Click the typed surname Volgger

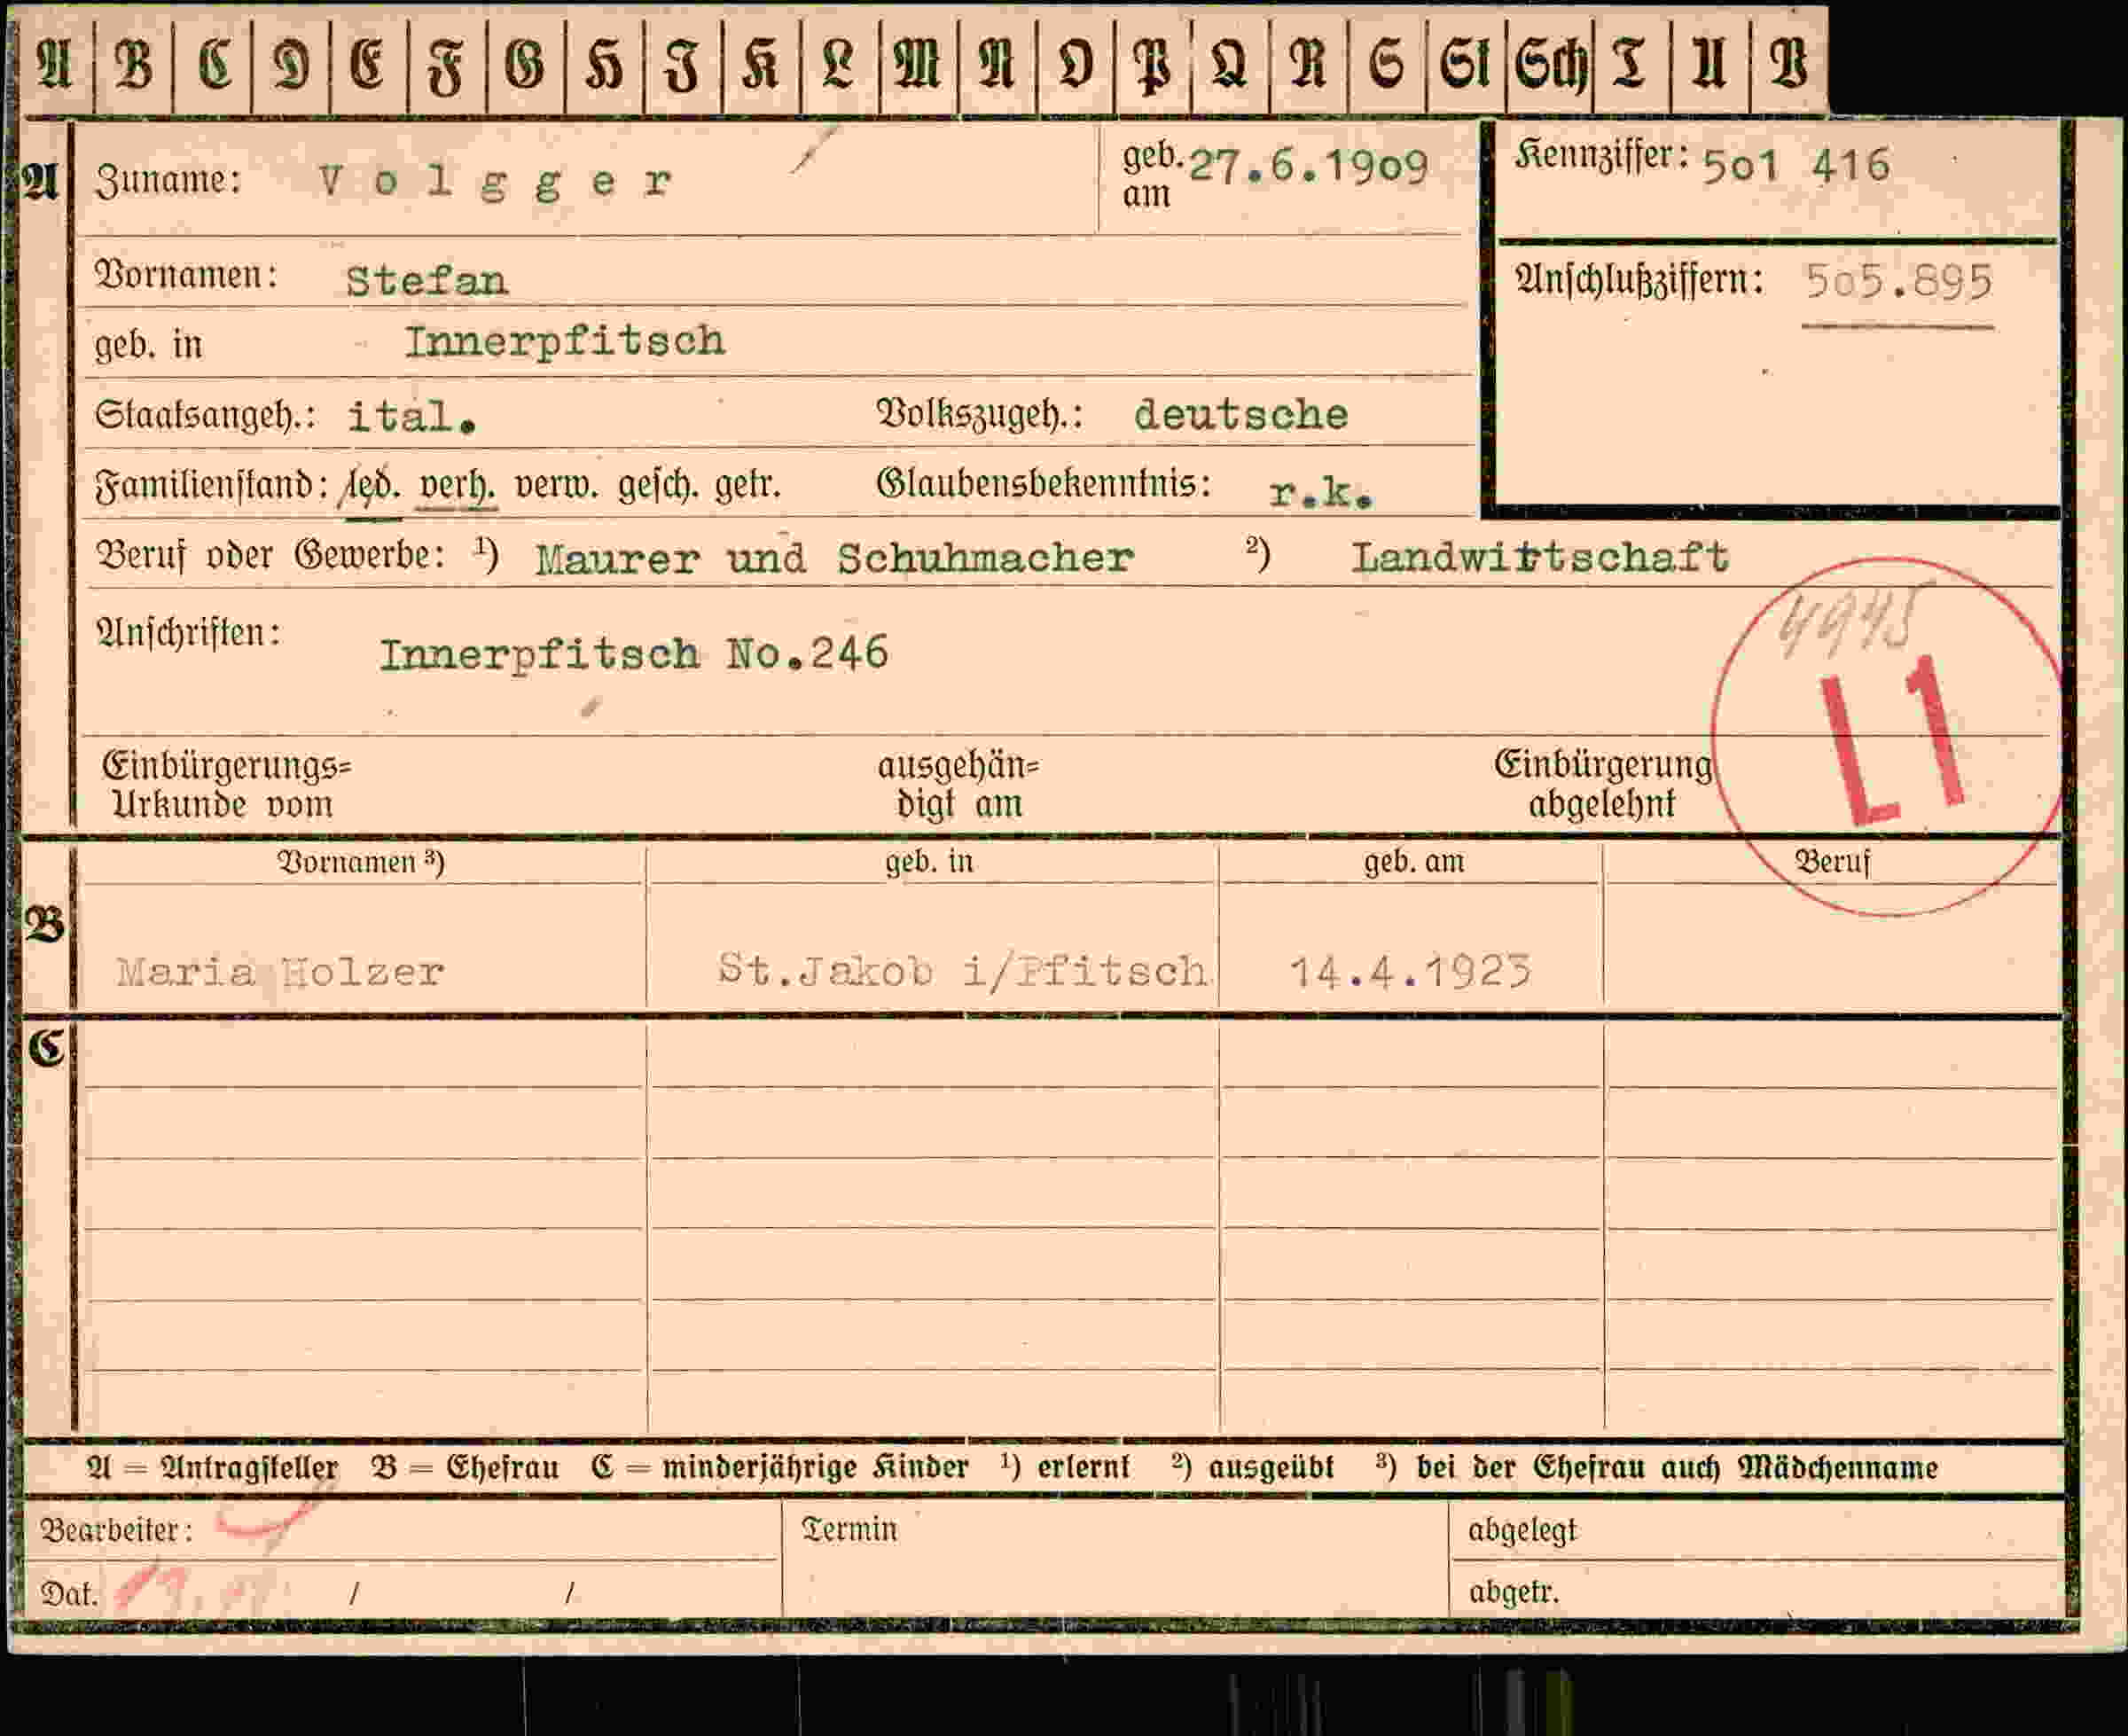point(495,182)
